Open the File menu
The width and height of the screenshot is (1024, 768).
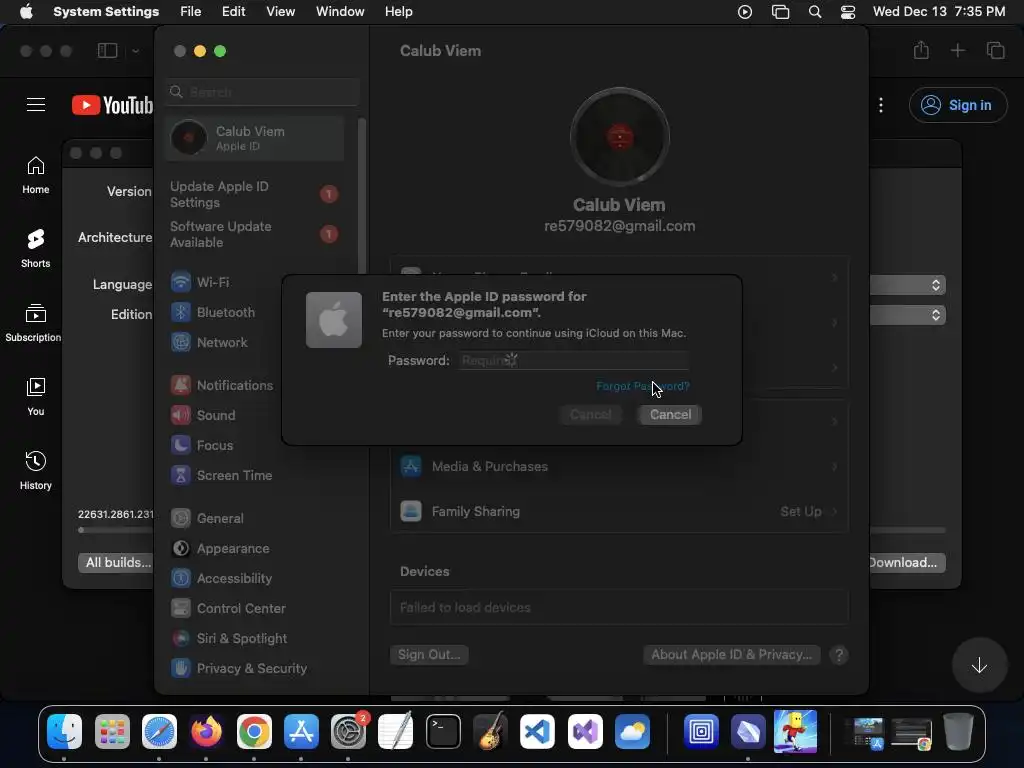(x=191, y=12)
